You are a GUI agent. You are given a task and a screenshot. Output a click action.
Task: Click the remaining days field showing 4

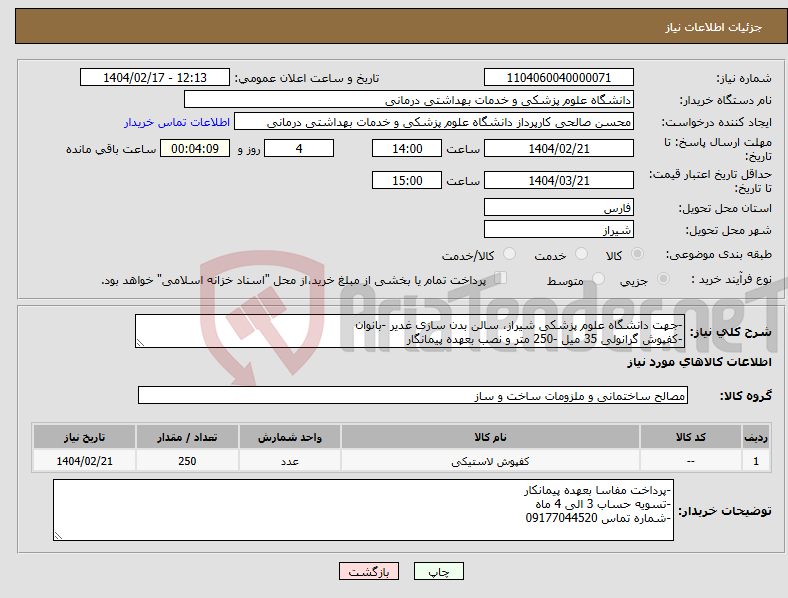click(x=299, y=148)
